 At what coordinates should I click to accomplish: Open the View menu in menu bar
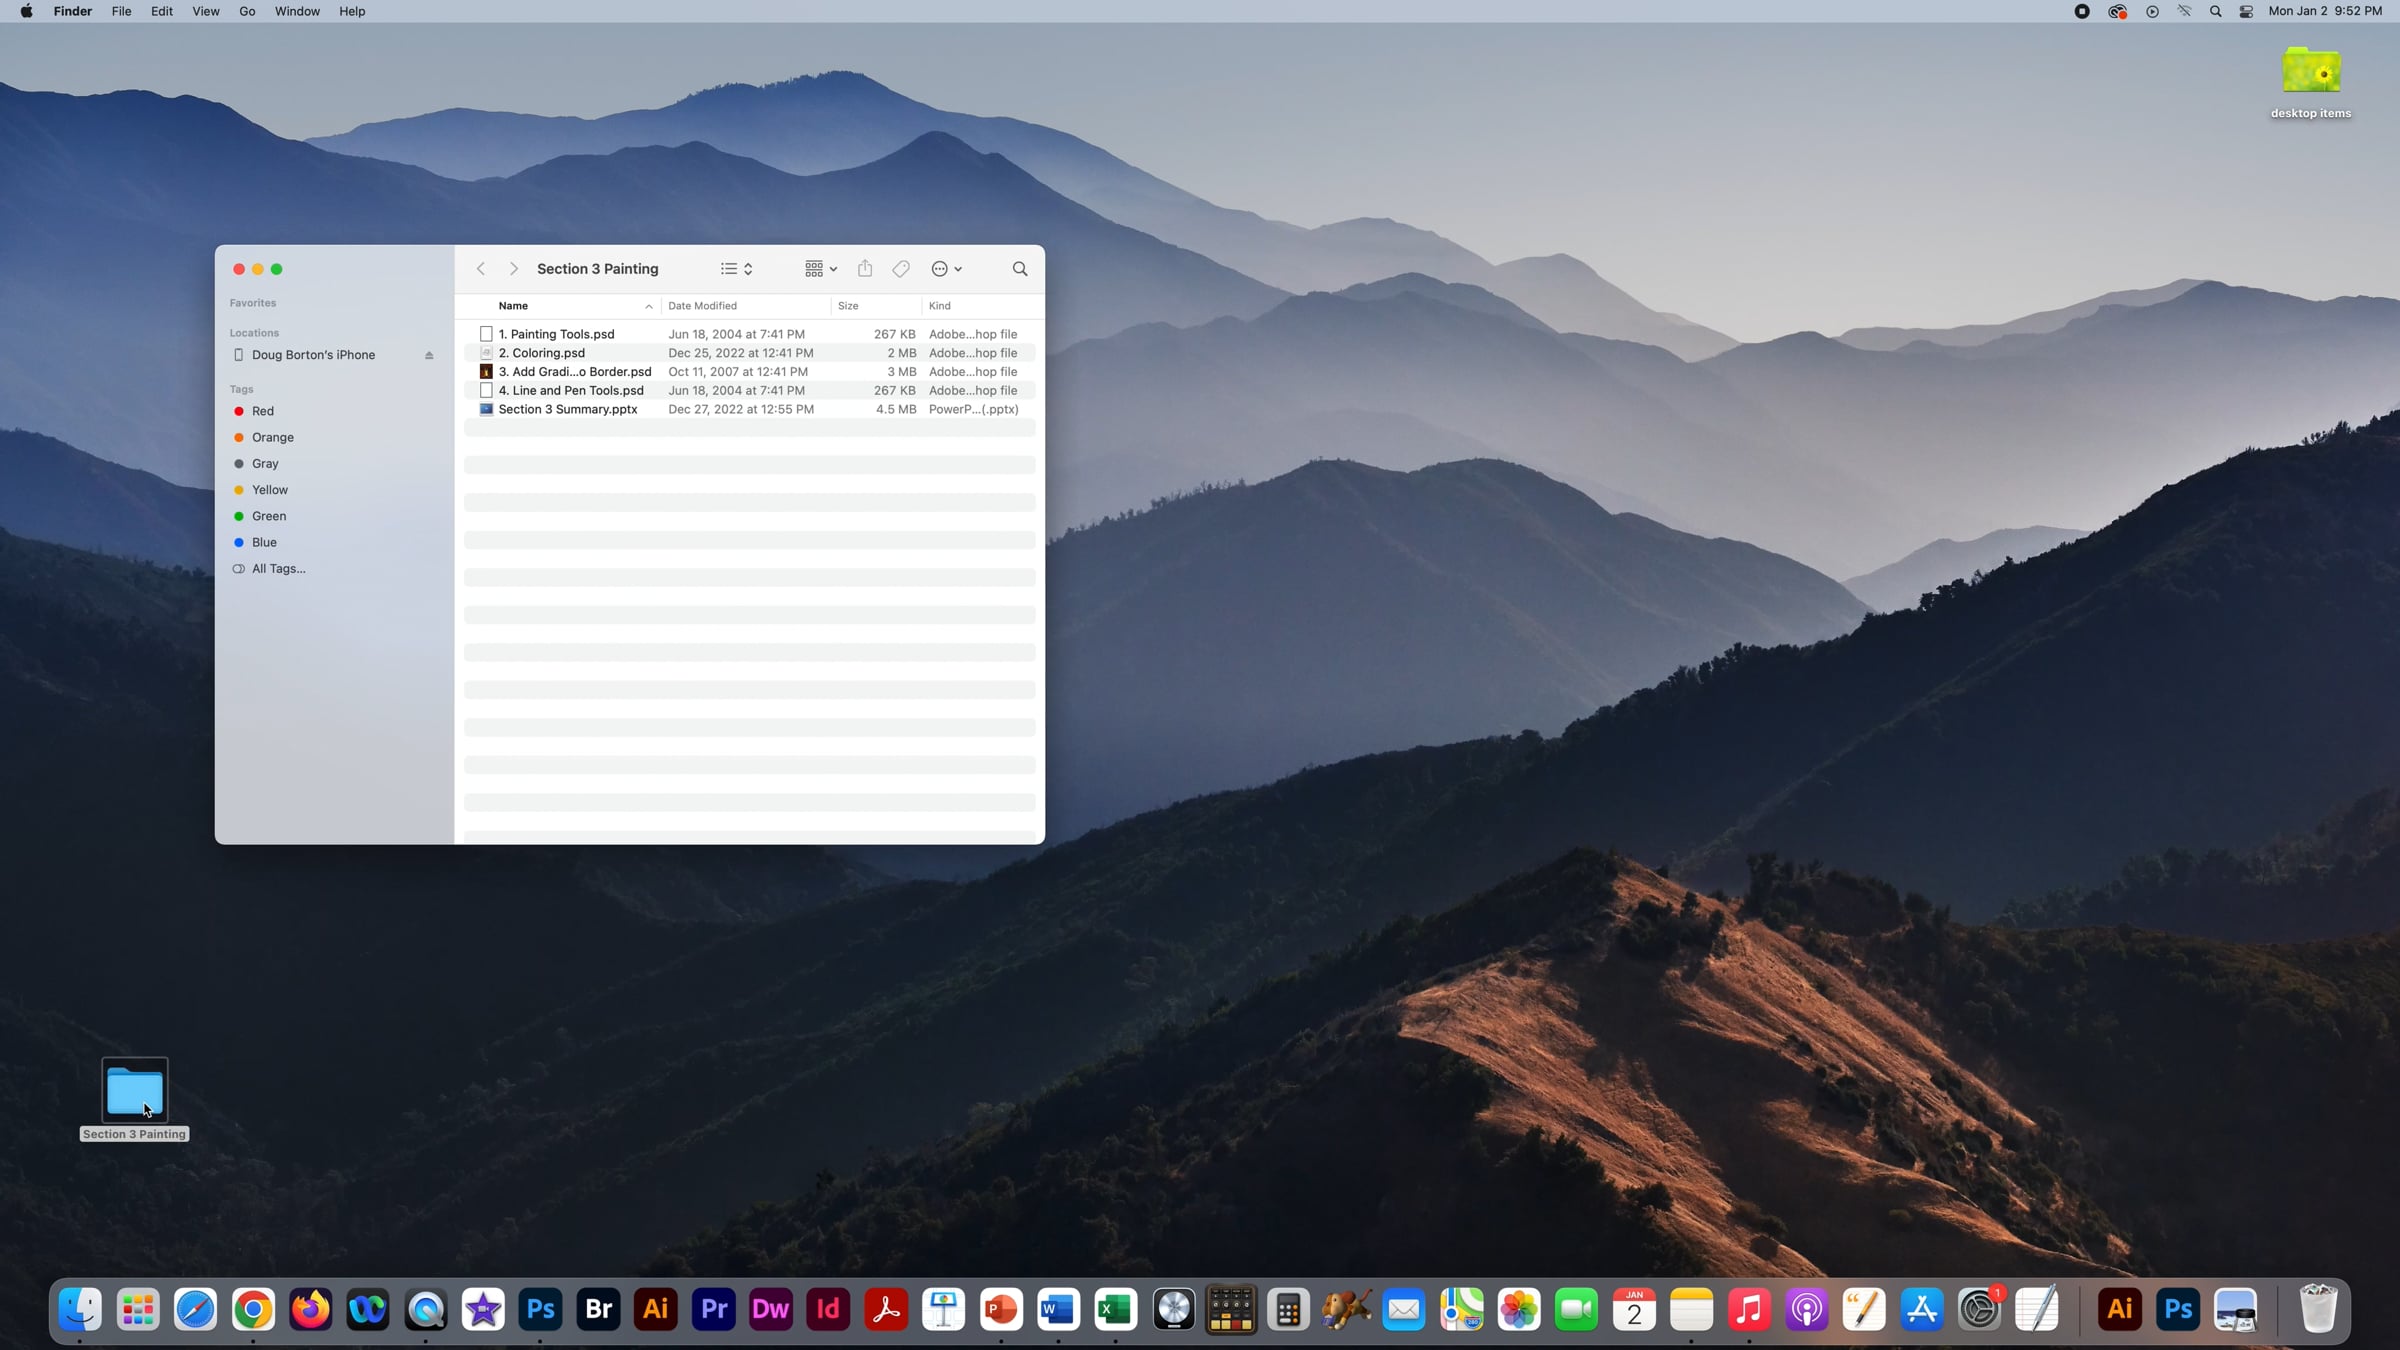pyautogui.click(x=205, y=11)
